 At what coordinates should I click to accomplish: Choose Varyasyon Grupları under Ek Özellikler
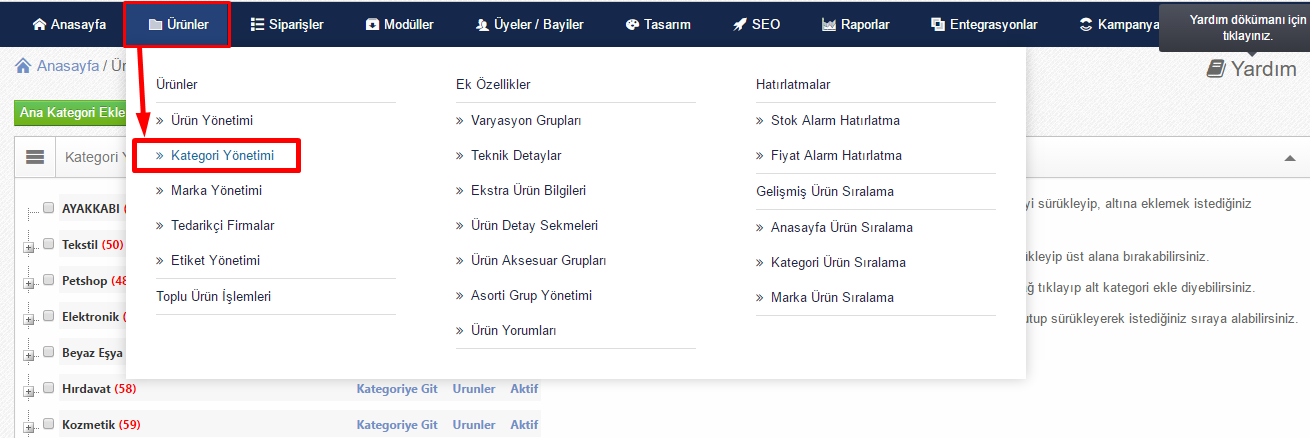526,120
